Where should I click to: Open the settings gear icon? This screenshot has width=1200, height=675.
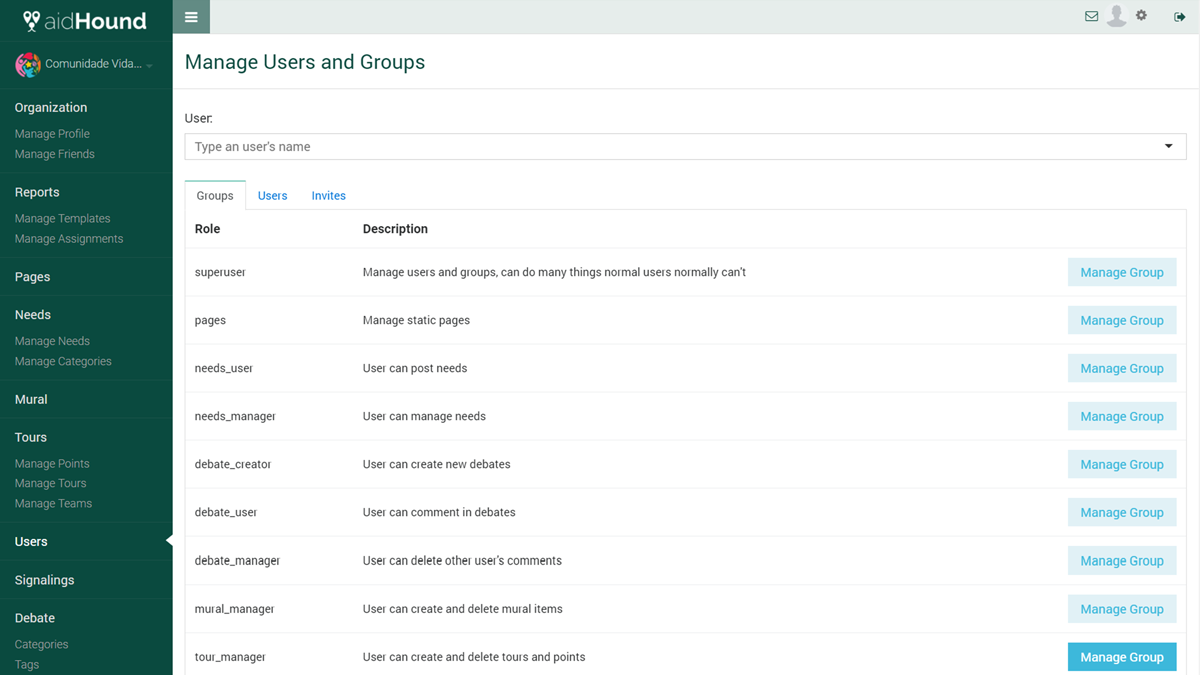[x=1141, y=16]
